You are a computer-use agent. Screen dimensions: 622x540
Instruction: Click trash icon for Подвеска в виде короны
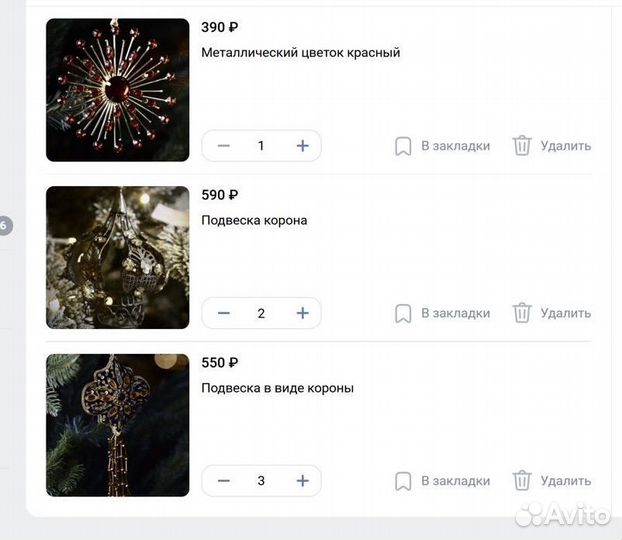pyautogui.click(x=522, y=480)
